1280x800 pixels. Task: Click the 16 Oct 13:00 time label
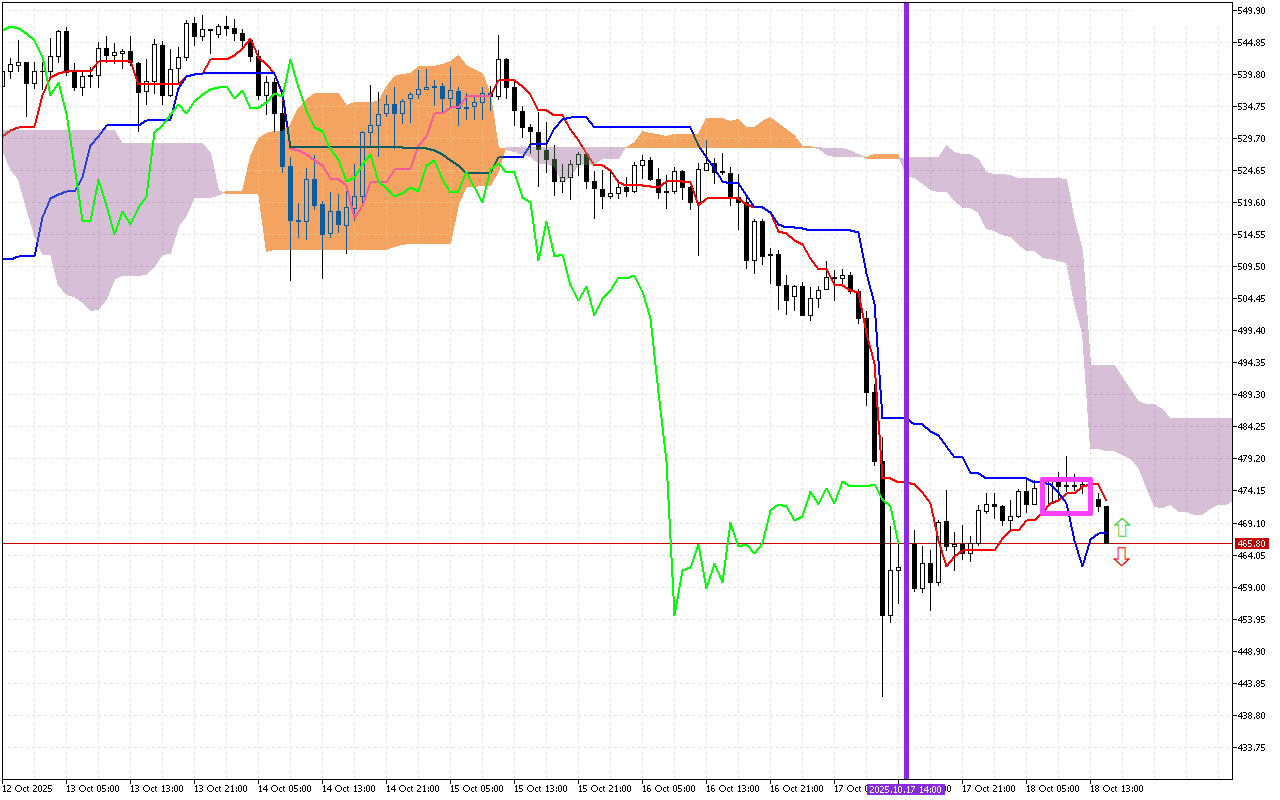[x=730, y=789]
